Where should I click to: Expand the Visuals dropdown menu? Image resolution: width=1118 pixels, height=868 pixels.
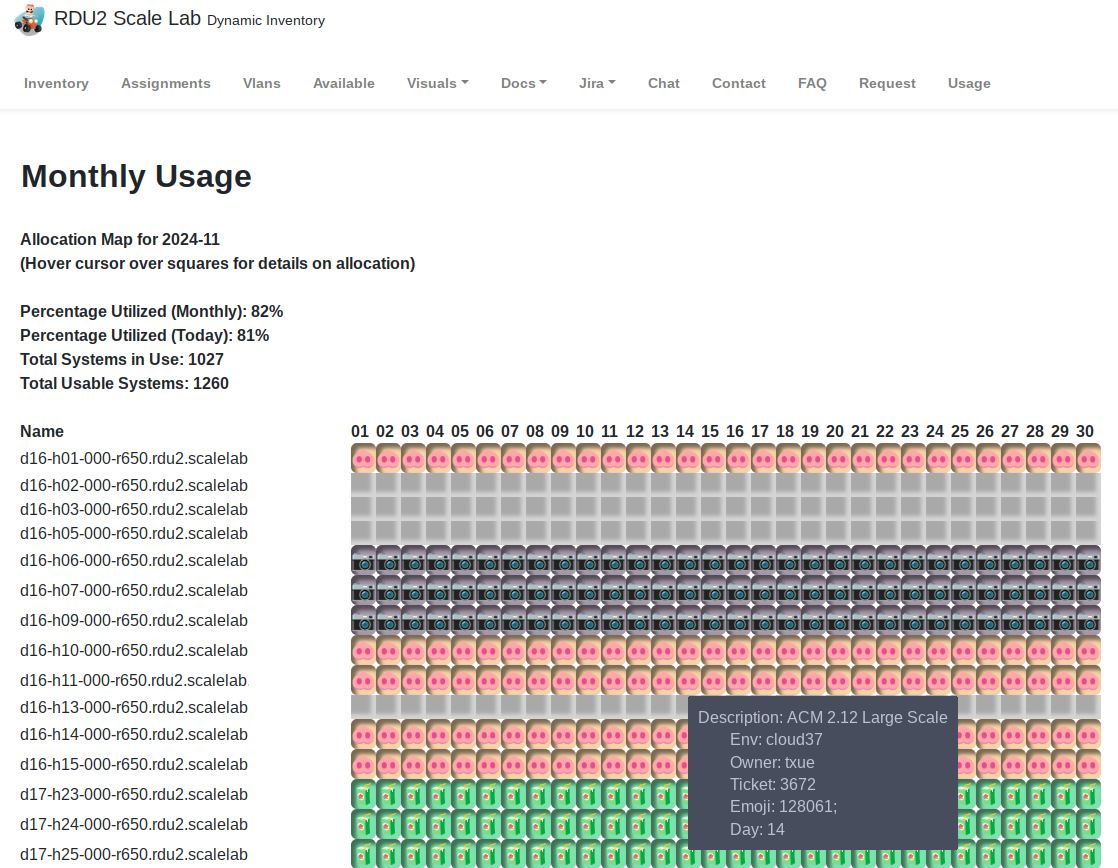(x=437, y=84)
